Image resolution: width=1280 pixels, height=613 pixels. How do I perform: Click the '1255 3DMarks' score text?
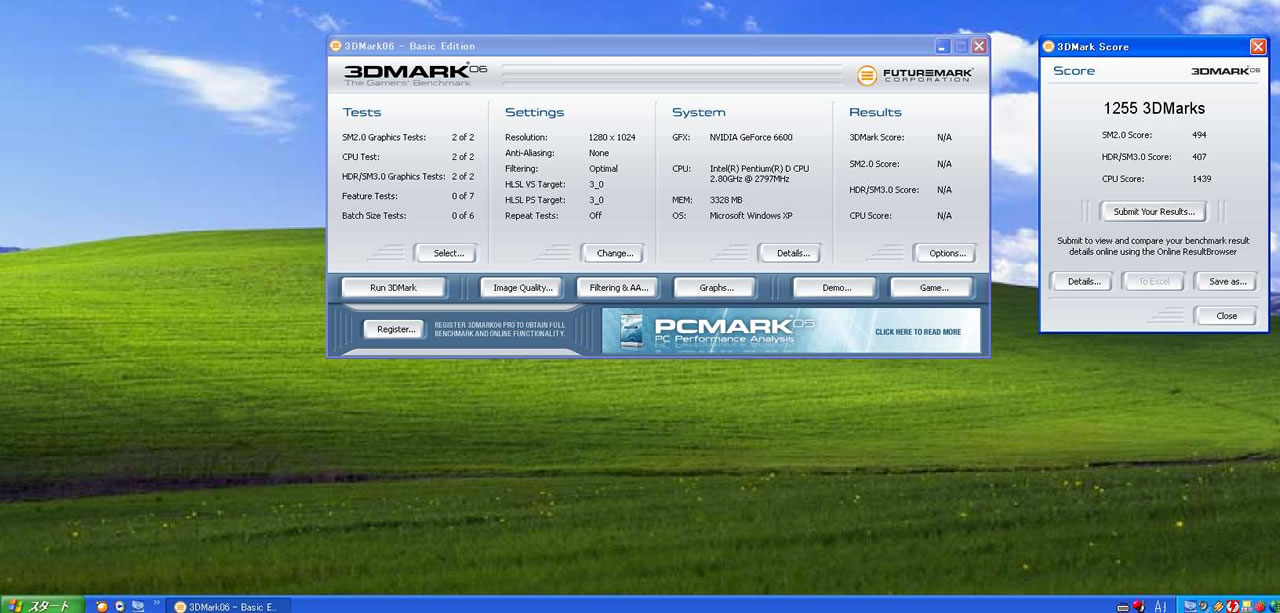1154,108
